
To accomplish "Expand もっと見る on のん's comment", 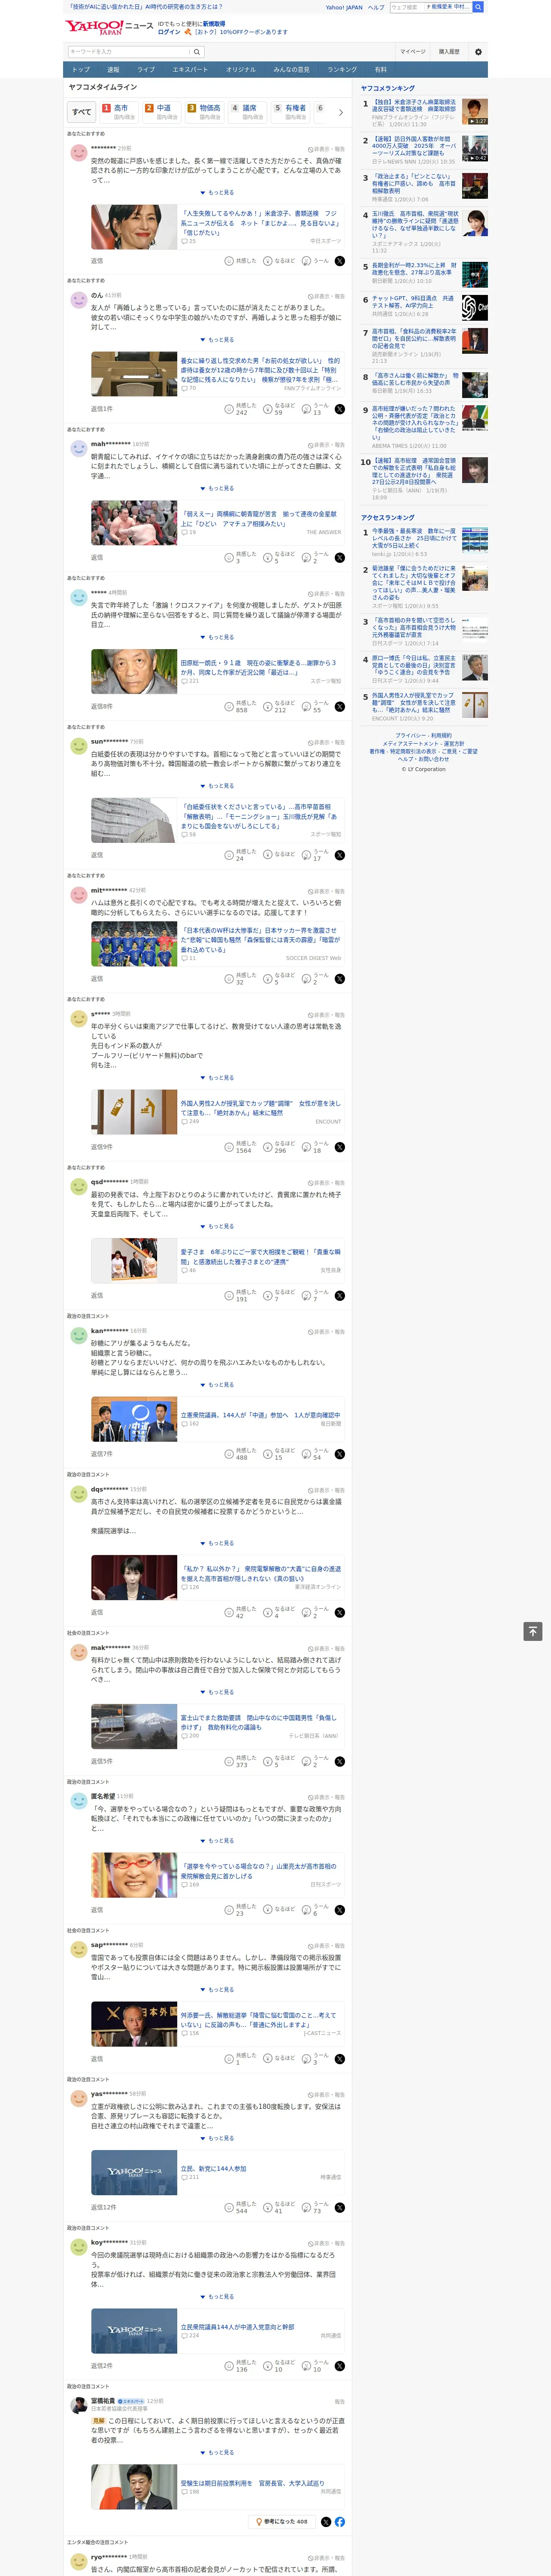I will tap(217, 340).
